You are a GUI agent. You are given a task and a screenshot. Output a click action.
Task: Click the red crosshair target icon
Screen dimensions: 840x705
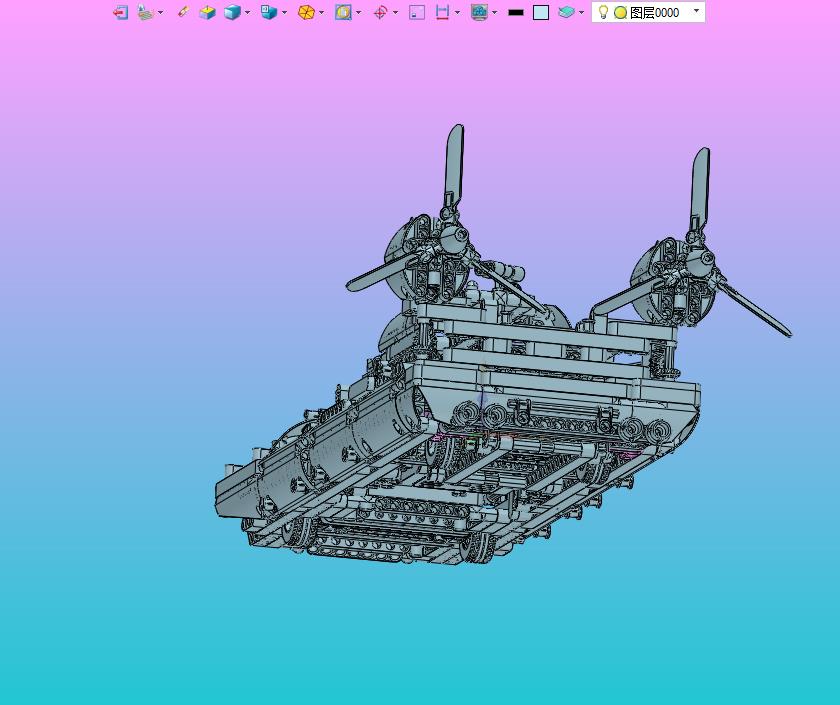380,12
